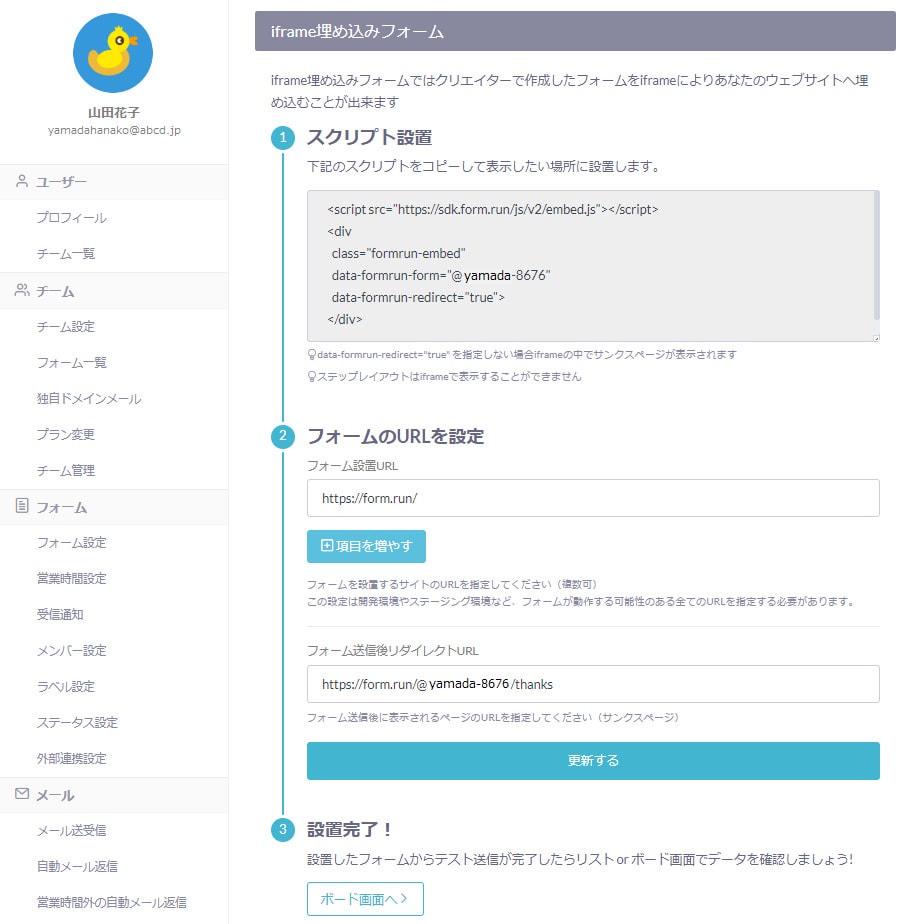Click the user name 山田花子

114,112
